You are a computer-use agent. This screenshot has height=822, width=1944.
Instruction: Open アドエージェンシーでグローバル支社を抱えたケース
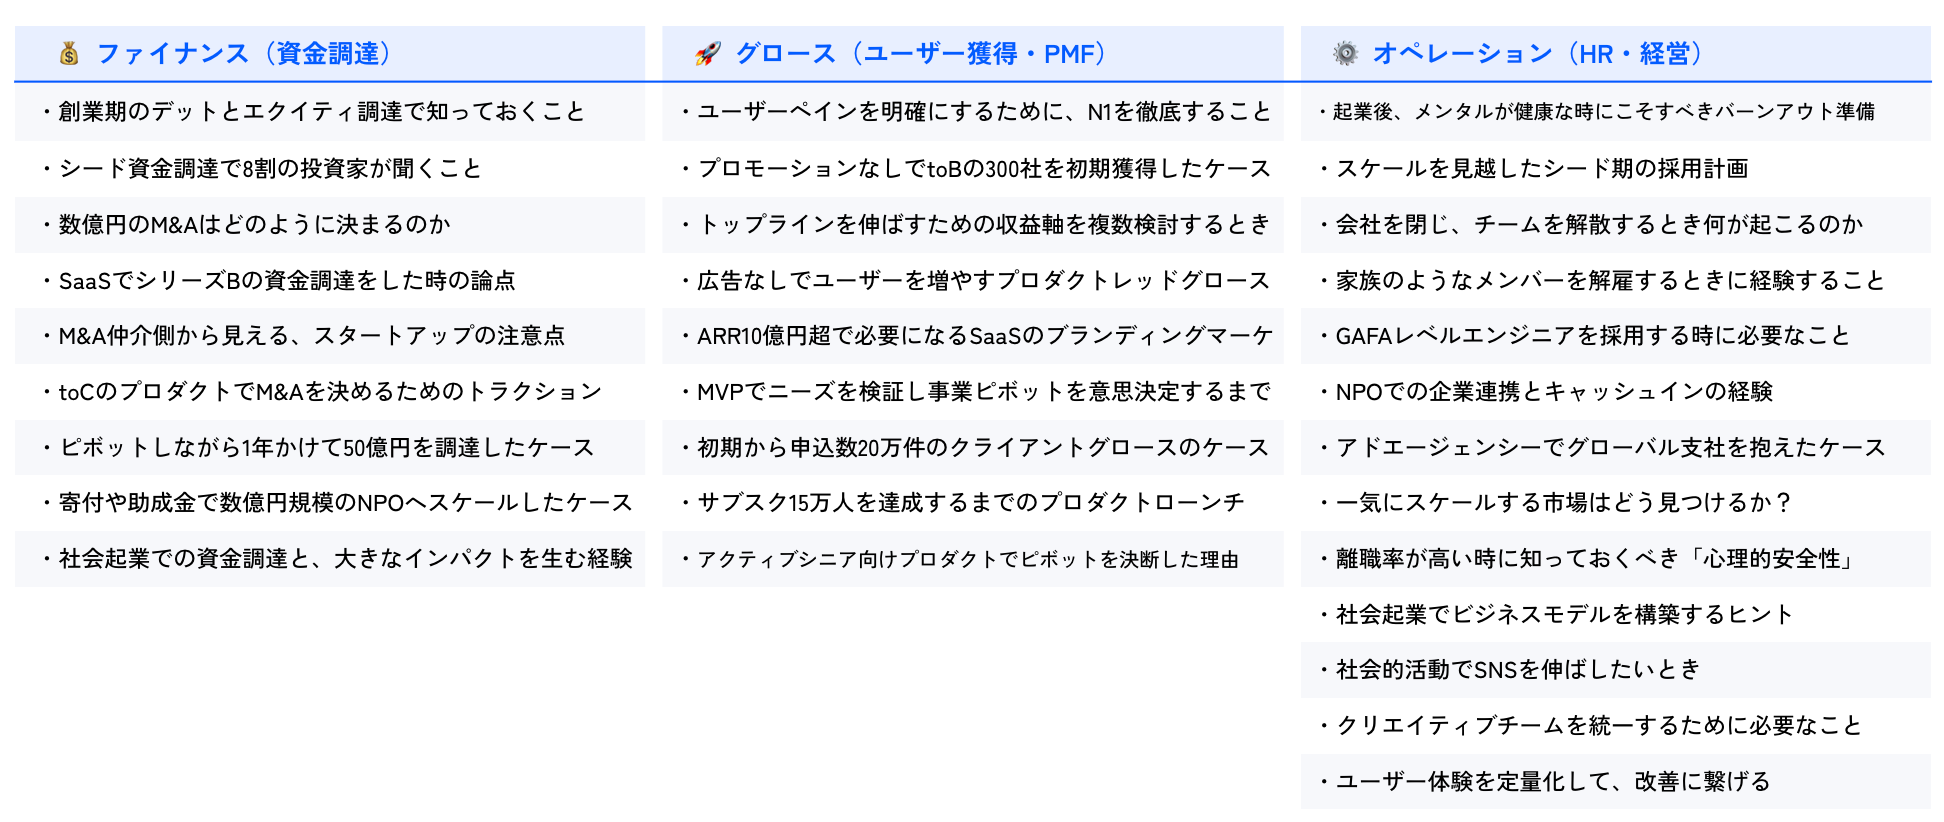[1616, 447]
